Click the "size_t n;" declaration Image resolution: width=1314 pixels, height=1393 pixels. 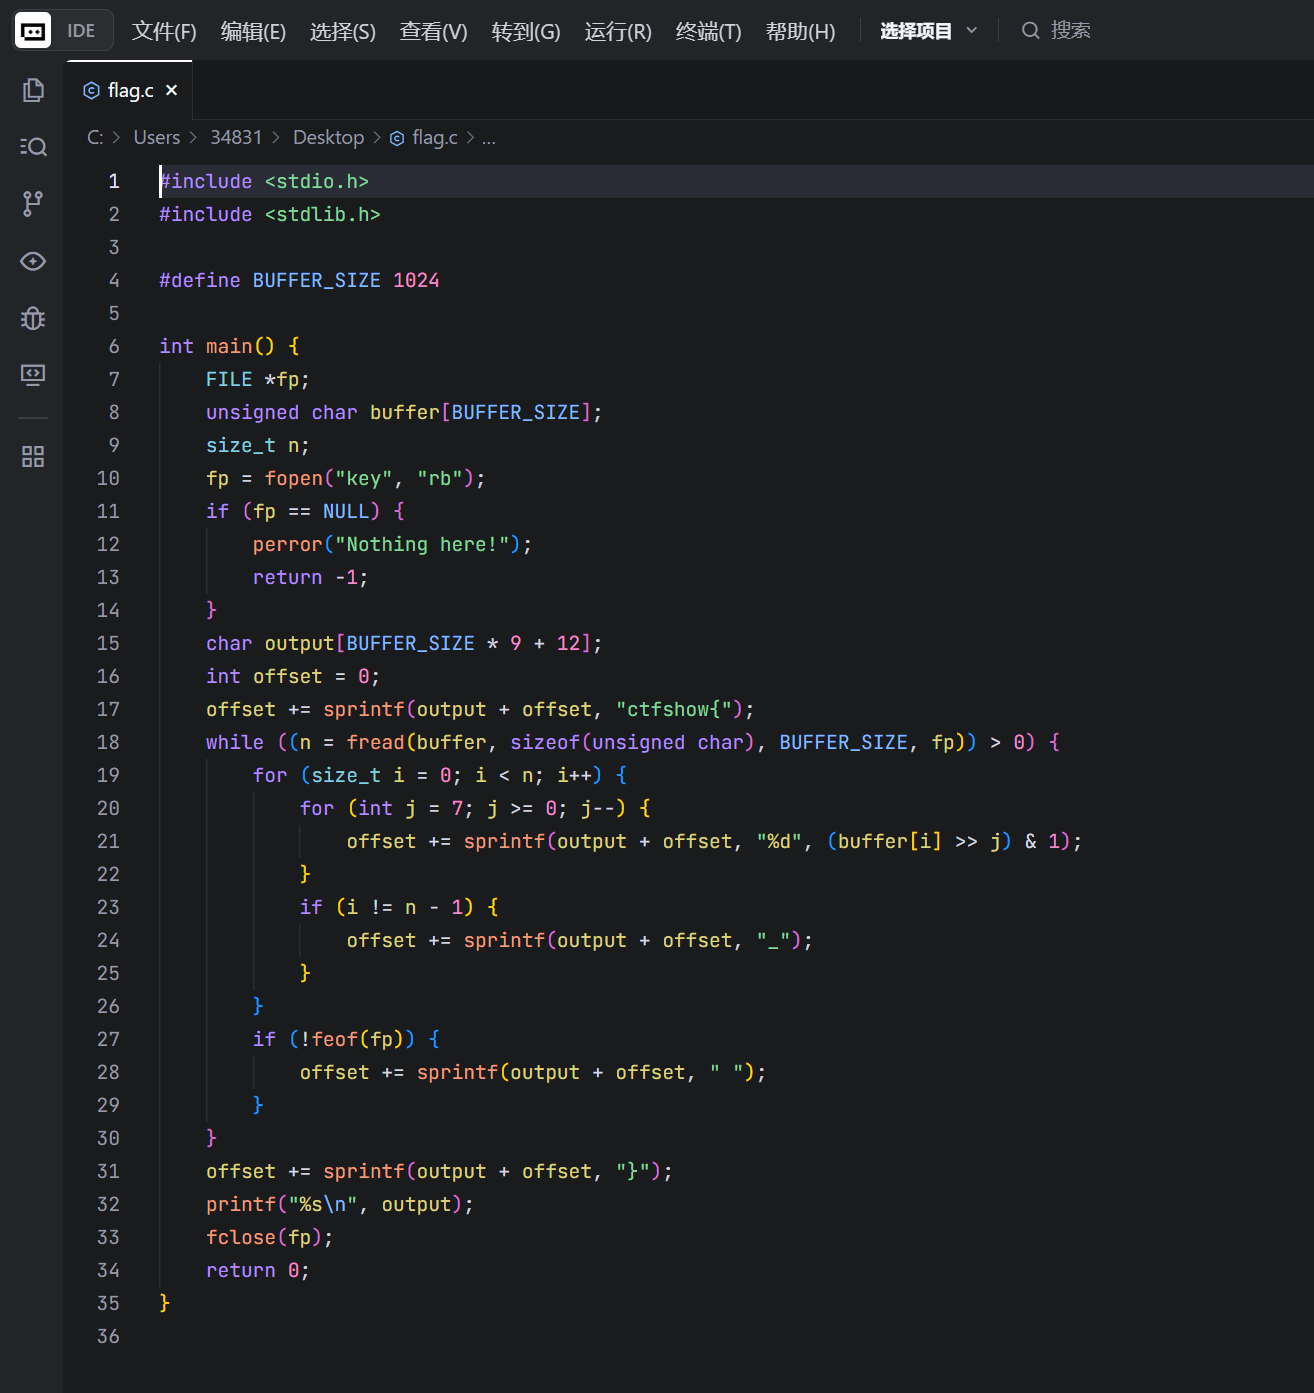(258, 445)
